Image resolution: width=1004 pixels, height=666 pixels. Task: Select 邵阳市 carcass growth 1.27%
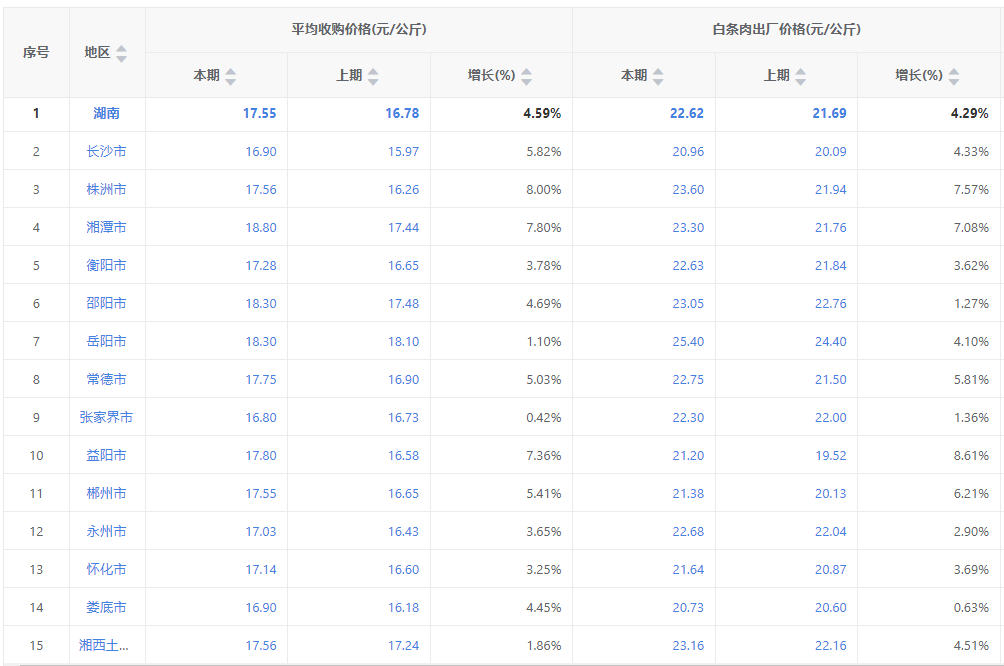[971, 304]
